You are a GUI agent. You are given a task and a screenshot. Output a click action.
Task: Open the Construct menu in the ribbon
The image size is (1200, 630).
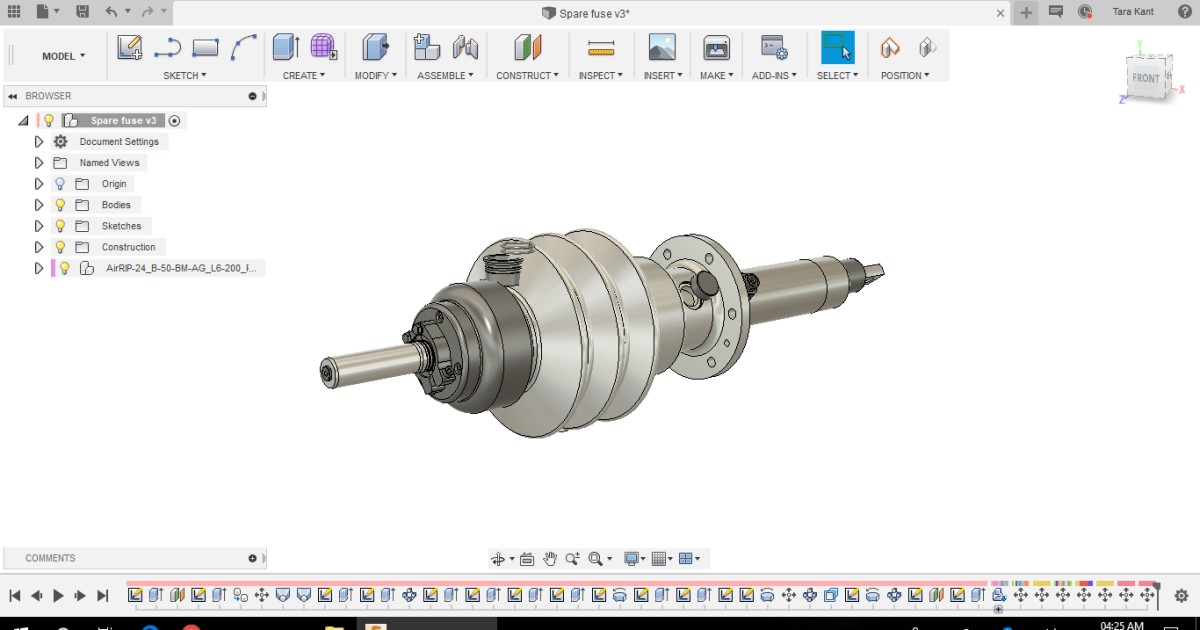tap(527, 75)
